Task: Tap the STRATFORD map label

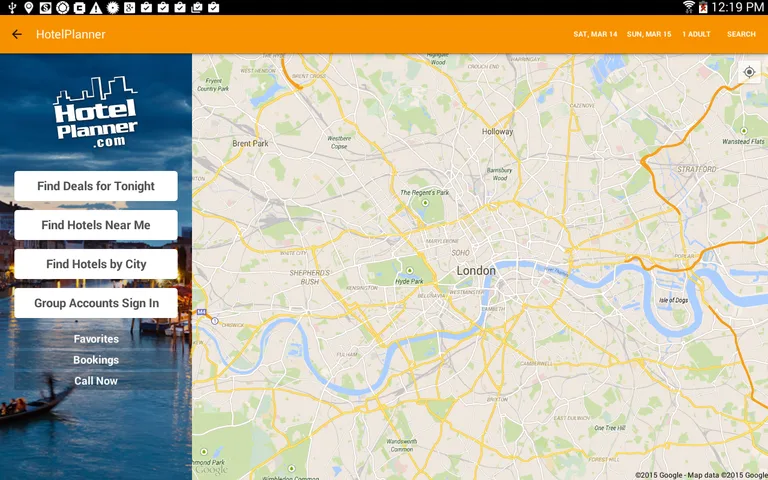Action: pyautogui.click(x=696, y=169)
